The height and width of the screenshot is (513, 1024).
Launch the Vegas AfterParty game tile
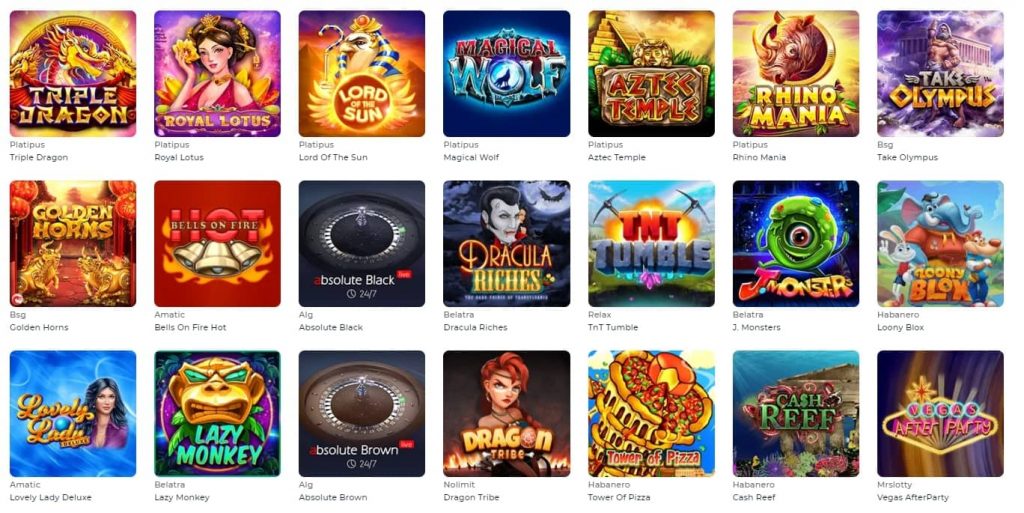(940, 414)
